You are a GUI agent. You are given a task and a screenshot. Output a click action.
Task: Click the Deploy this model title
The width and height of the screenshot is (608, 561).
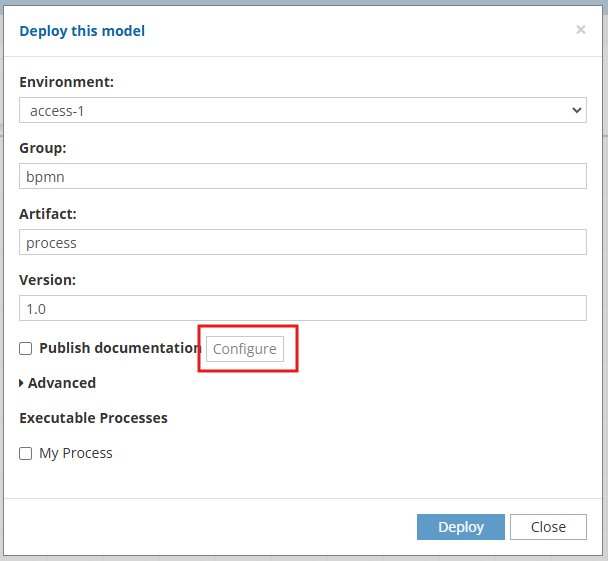click(82, 31)
